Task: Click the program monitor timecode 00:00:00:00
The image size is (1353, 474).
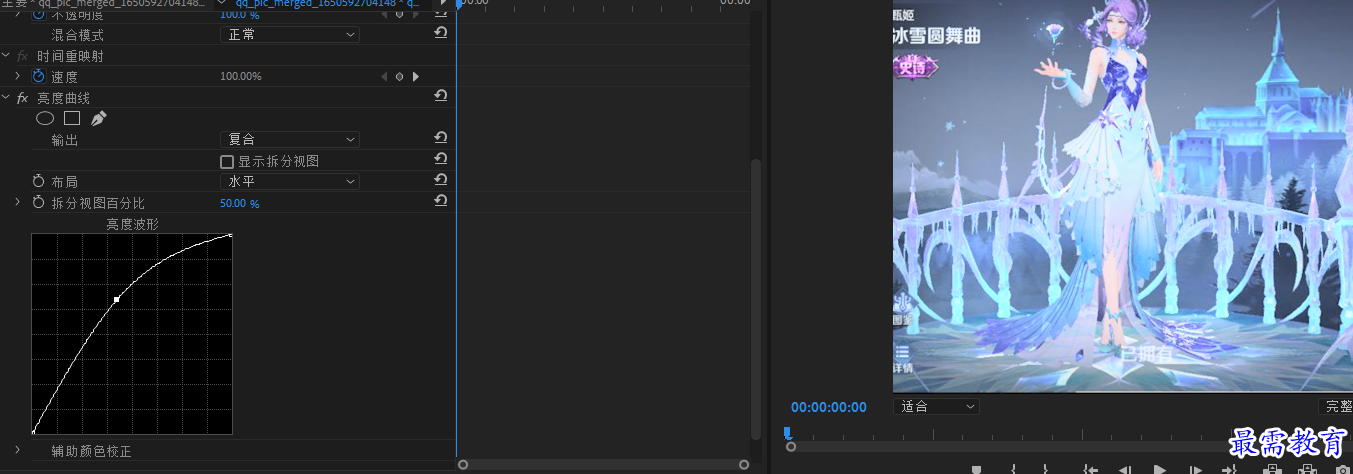Action: pyautogui.click(x=828, y=407)
